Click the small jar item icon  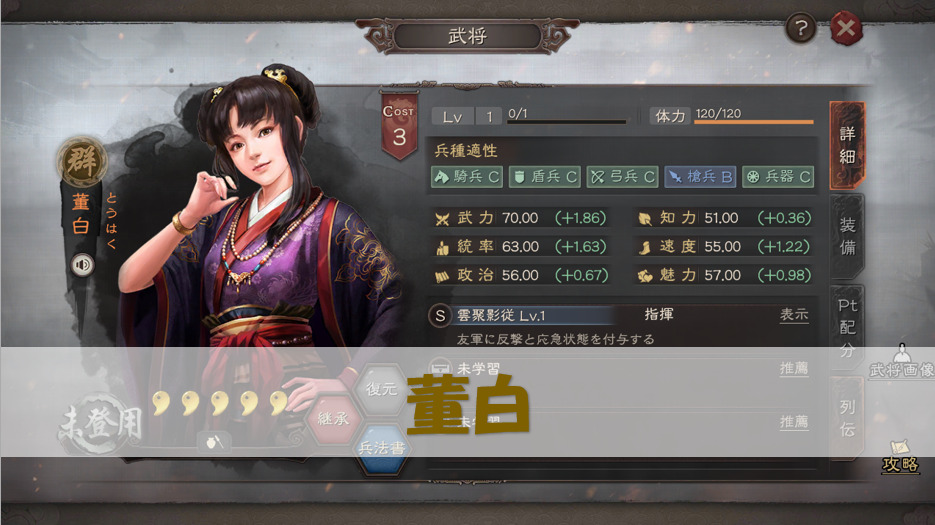coord(214,441)
